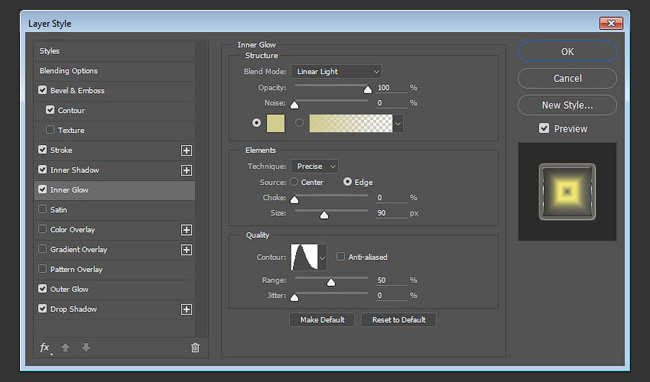The height and width of the screenshot is (382, 650).
Task: Enable Gradient Overlay checkbox
Action: point(42,249)
